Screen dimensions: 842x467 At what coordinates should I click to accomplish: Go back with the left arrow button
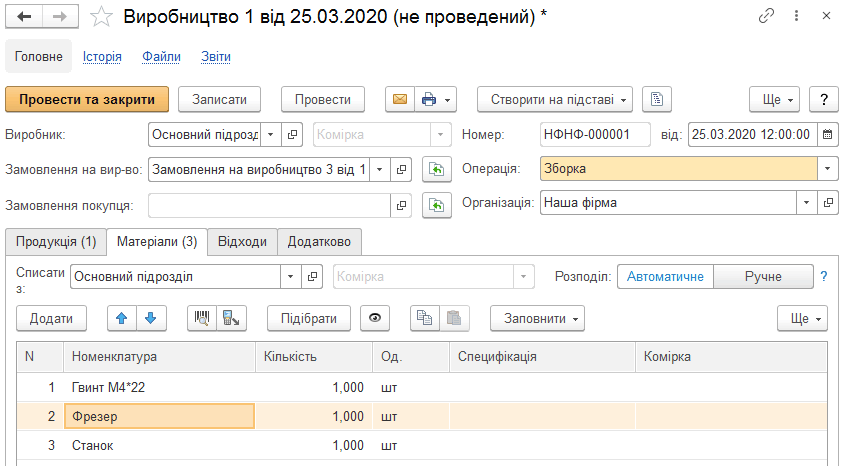24,17
